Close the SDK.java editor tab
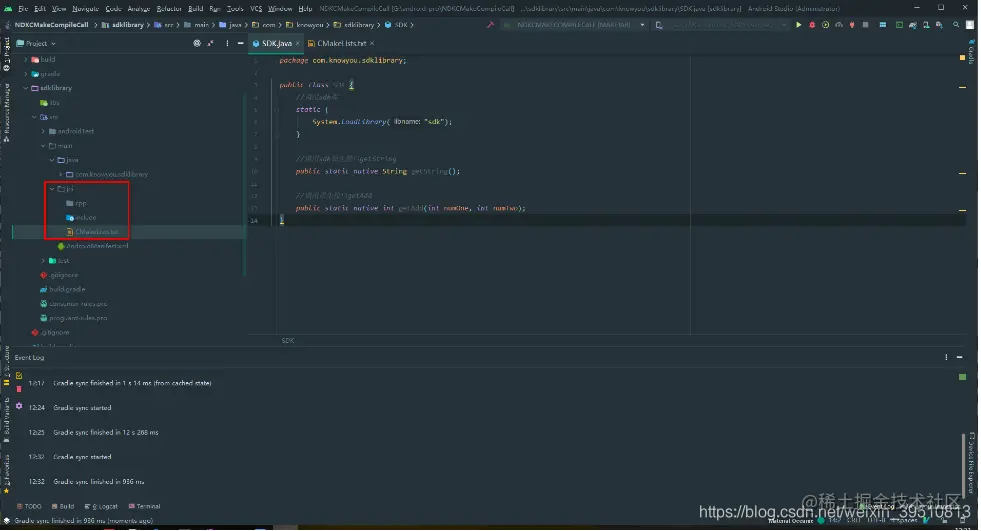The width and height of the screenshot is (981, 531). tap(297, 43)
